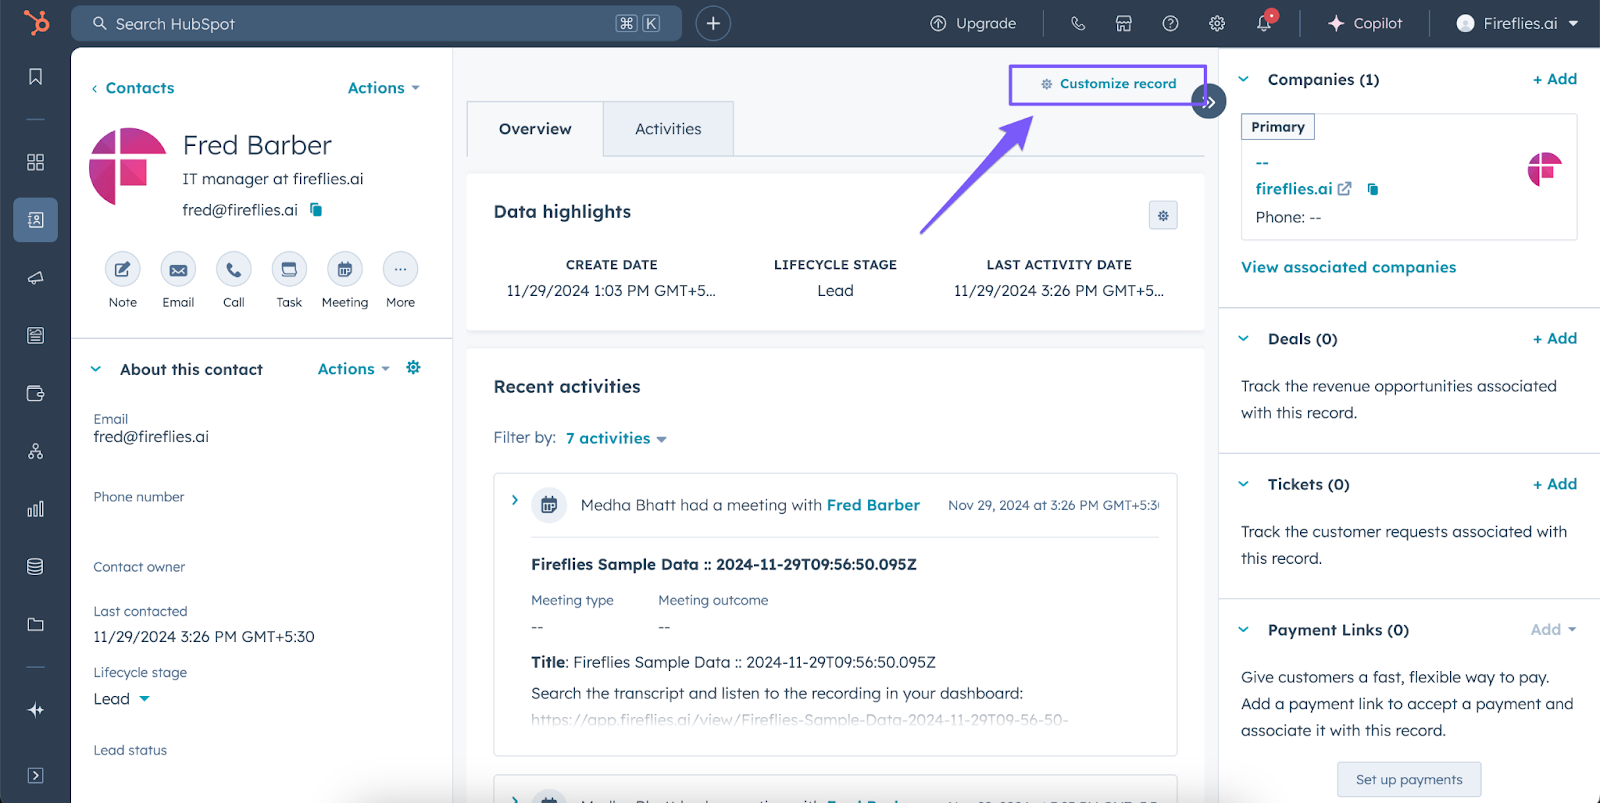Image resolution: width=1600 pixels, height=803 pixels.
Task: Open About this contact settings gear
Action: click(x=413, y=368)
